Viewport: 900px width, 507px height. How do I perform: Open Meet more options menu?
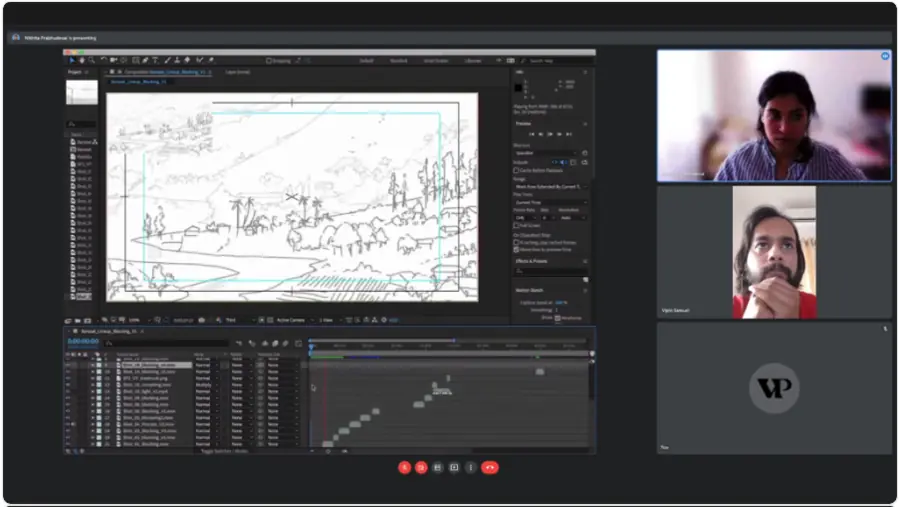471,467
